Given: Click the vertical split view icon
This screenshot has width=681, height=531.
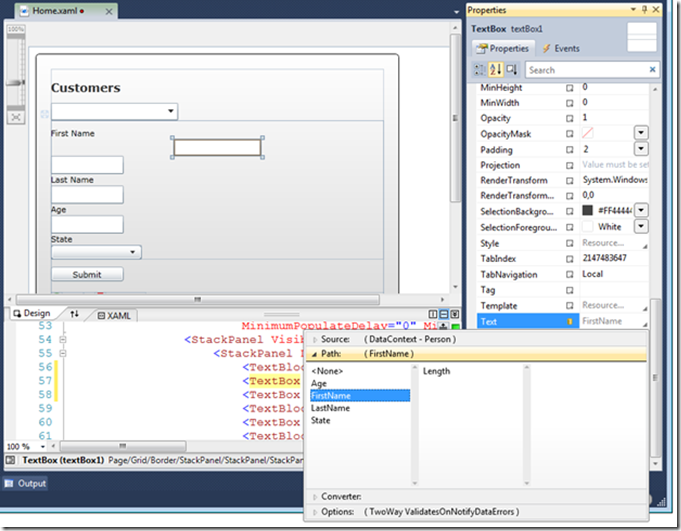Looking at the screenshot, I should coord(433,314).
